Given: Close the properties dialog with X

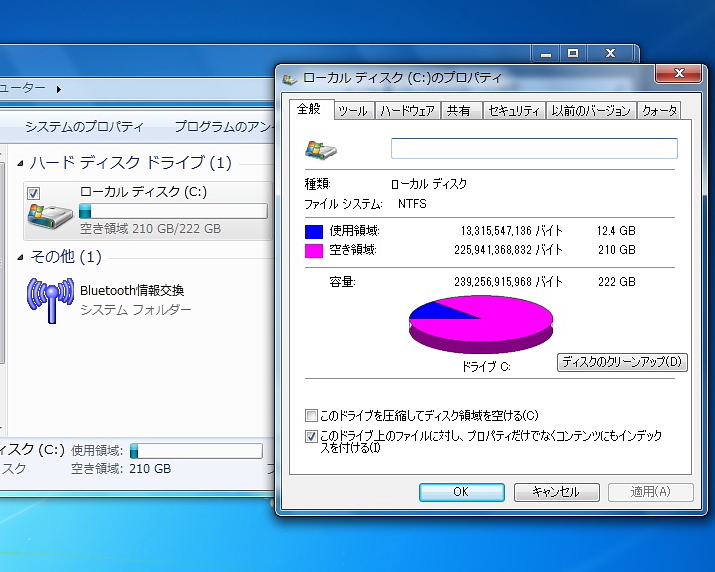Looking at the screenshot, I should pos(679,73).
